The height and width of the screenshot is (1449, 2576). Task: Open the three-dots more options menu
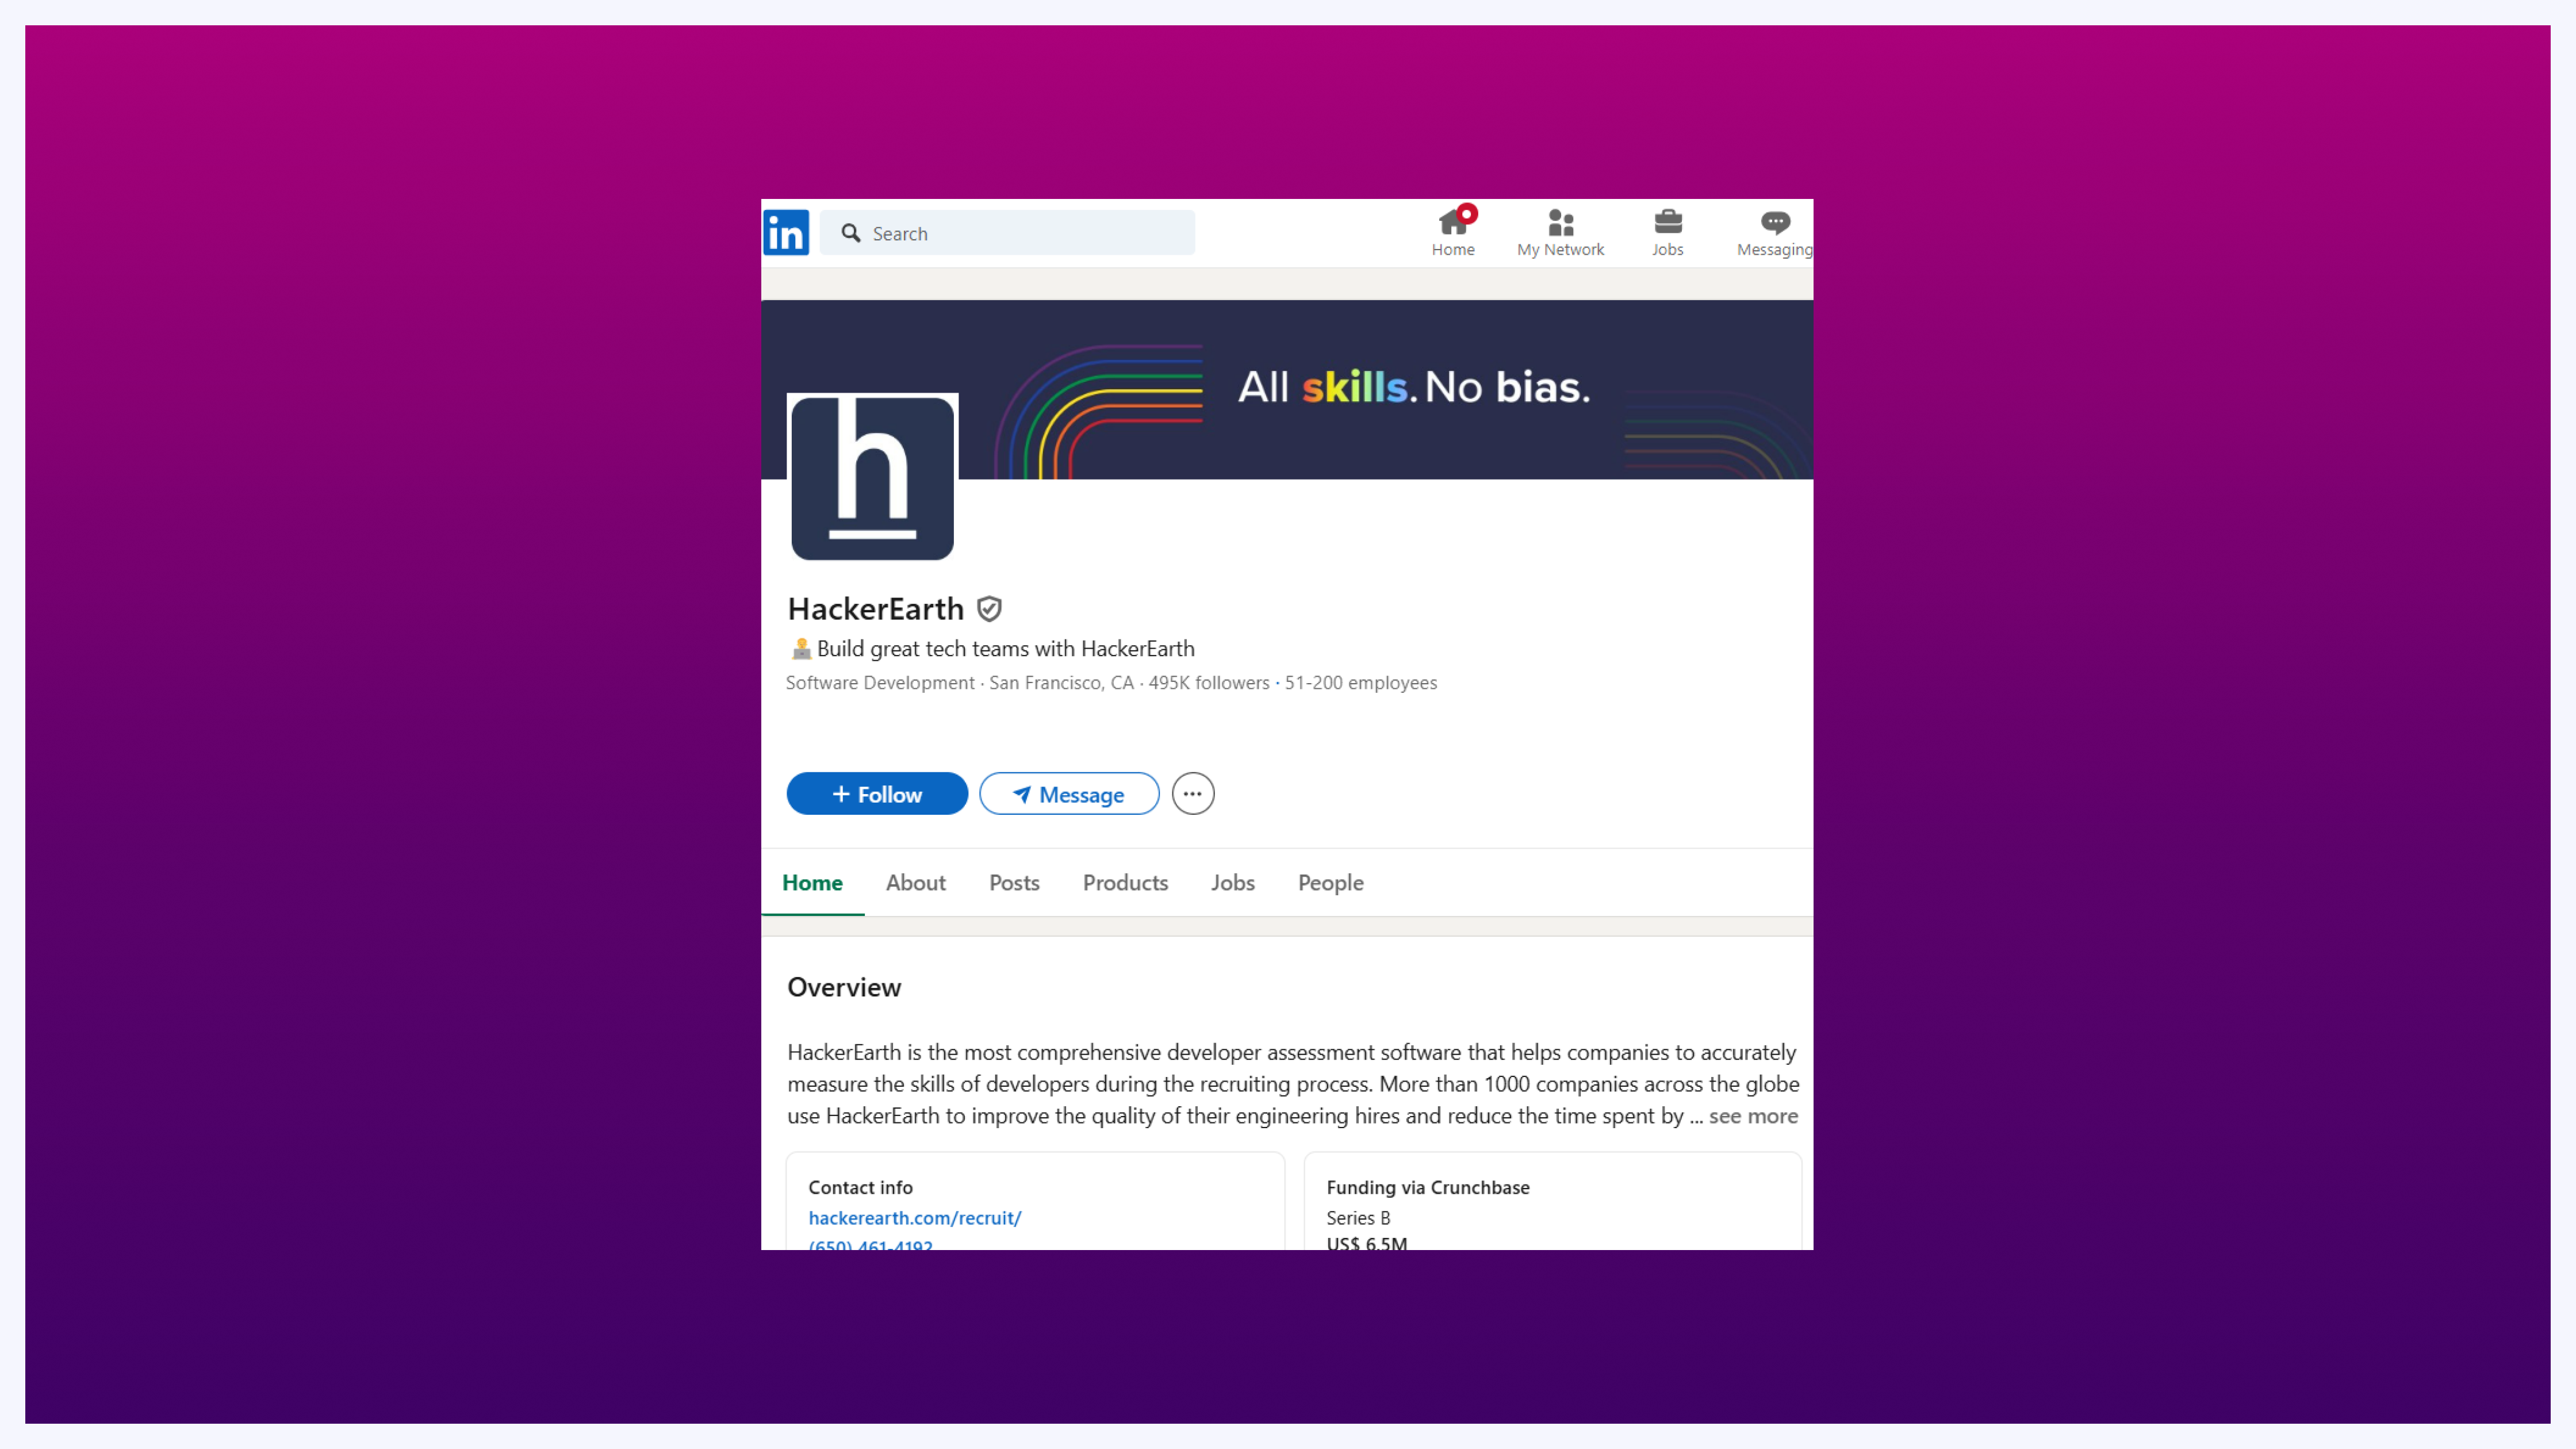1193,794
